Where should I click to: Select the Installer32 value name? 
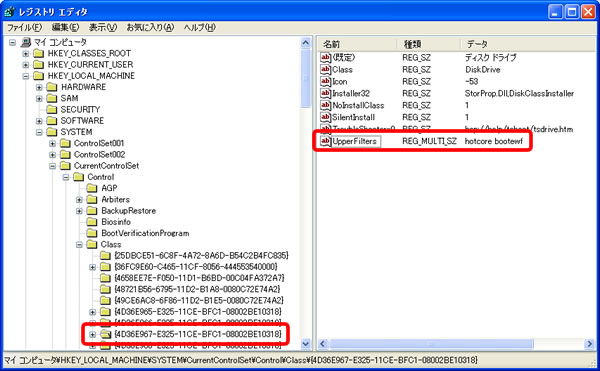(351, 93)
